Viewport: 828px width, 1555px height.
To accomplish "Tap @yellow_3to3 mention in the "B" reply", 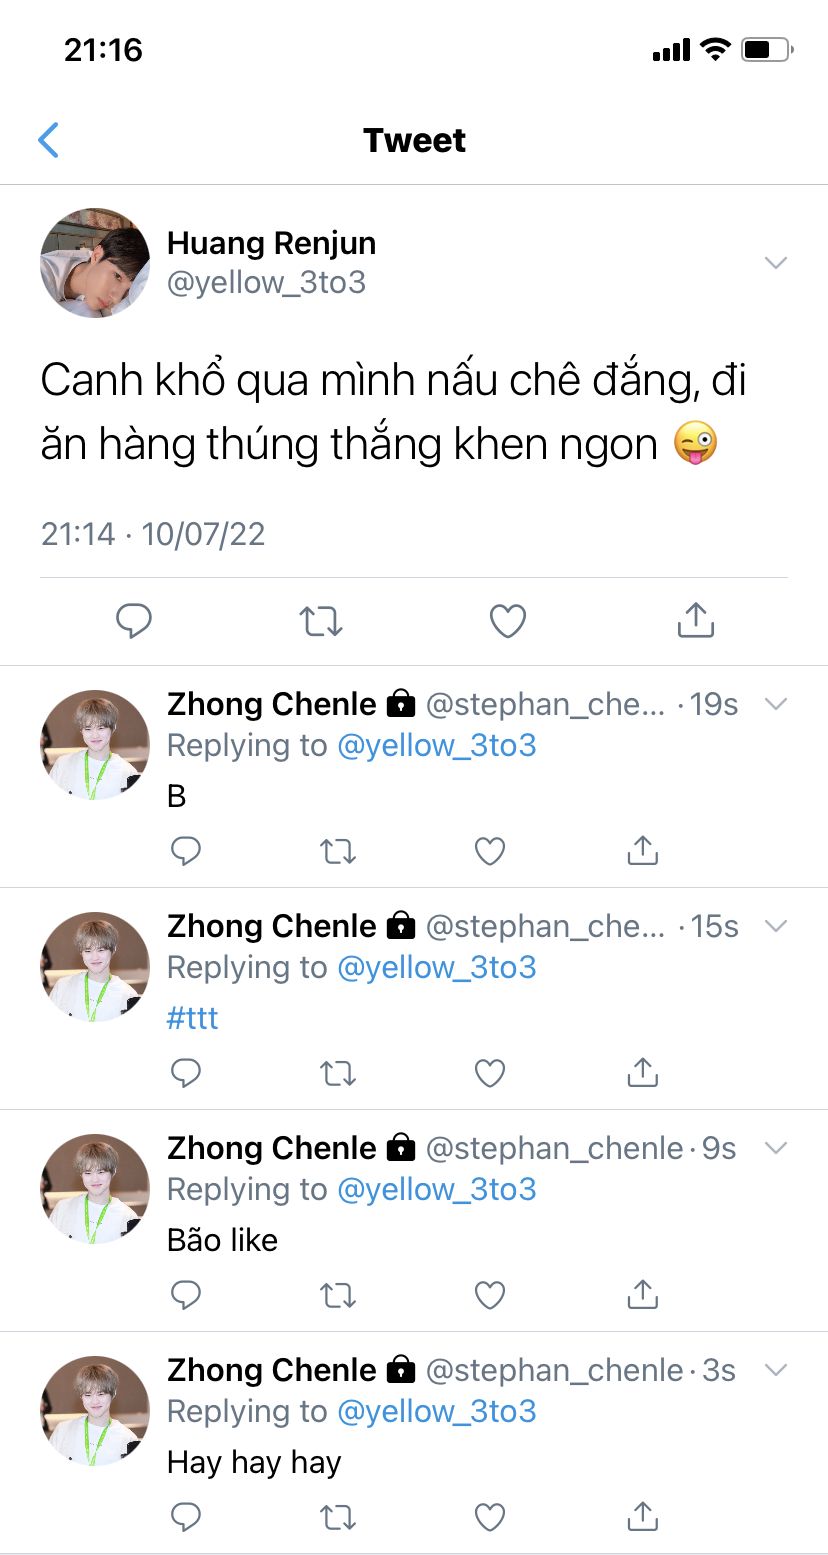I will 437,746.
